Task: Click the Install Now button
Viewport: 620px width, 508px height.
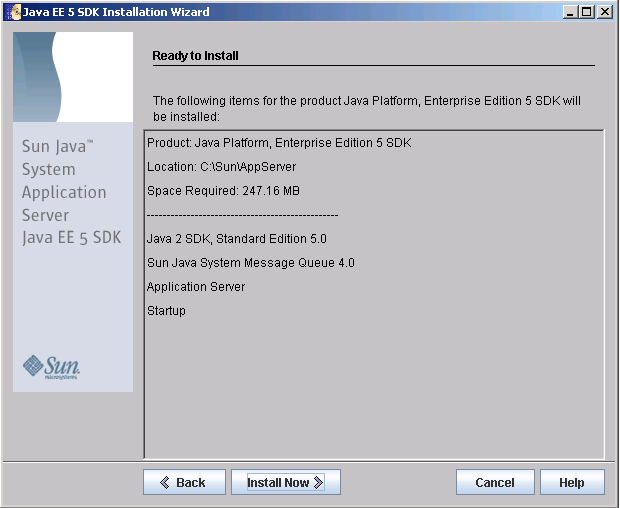Action: (x=285, y=482)
